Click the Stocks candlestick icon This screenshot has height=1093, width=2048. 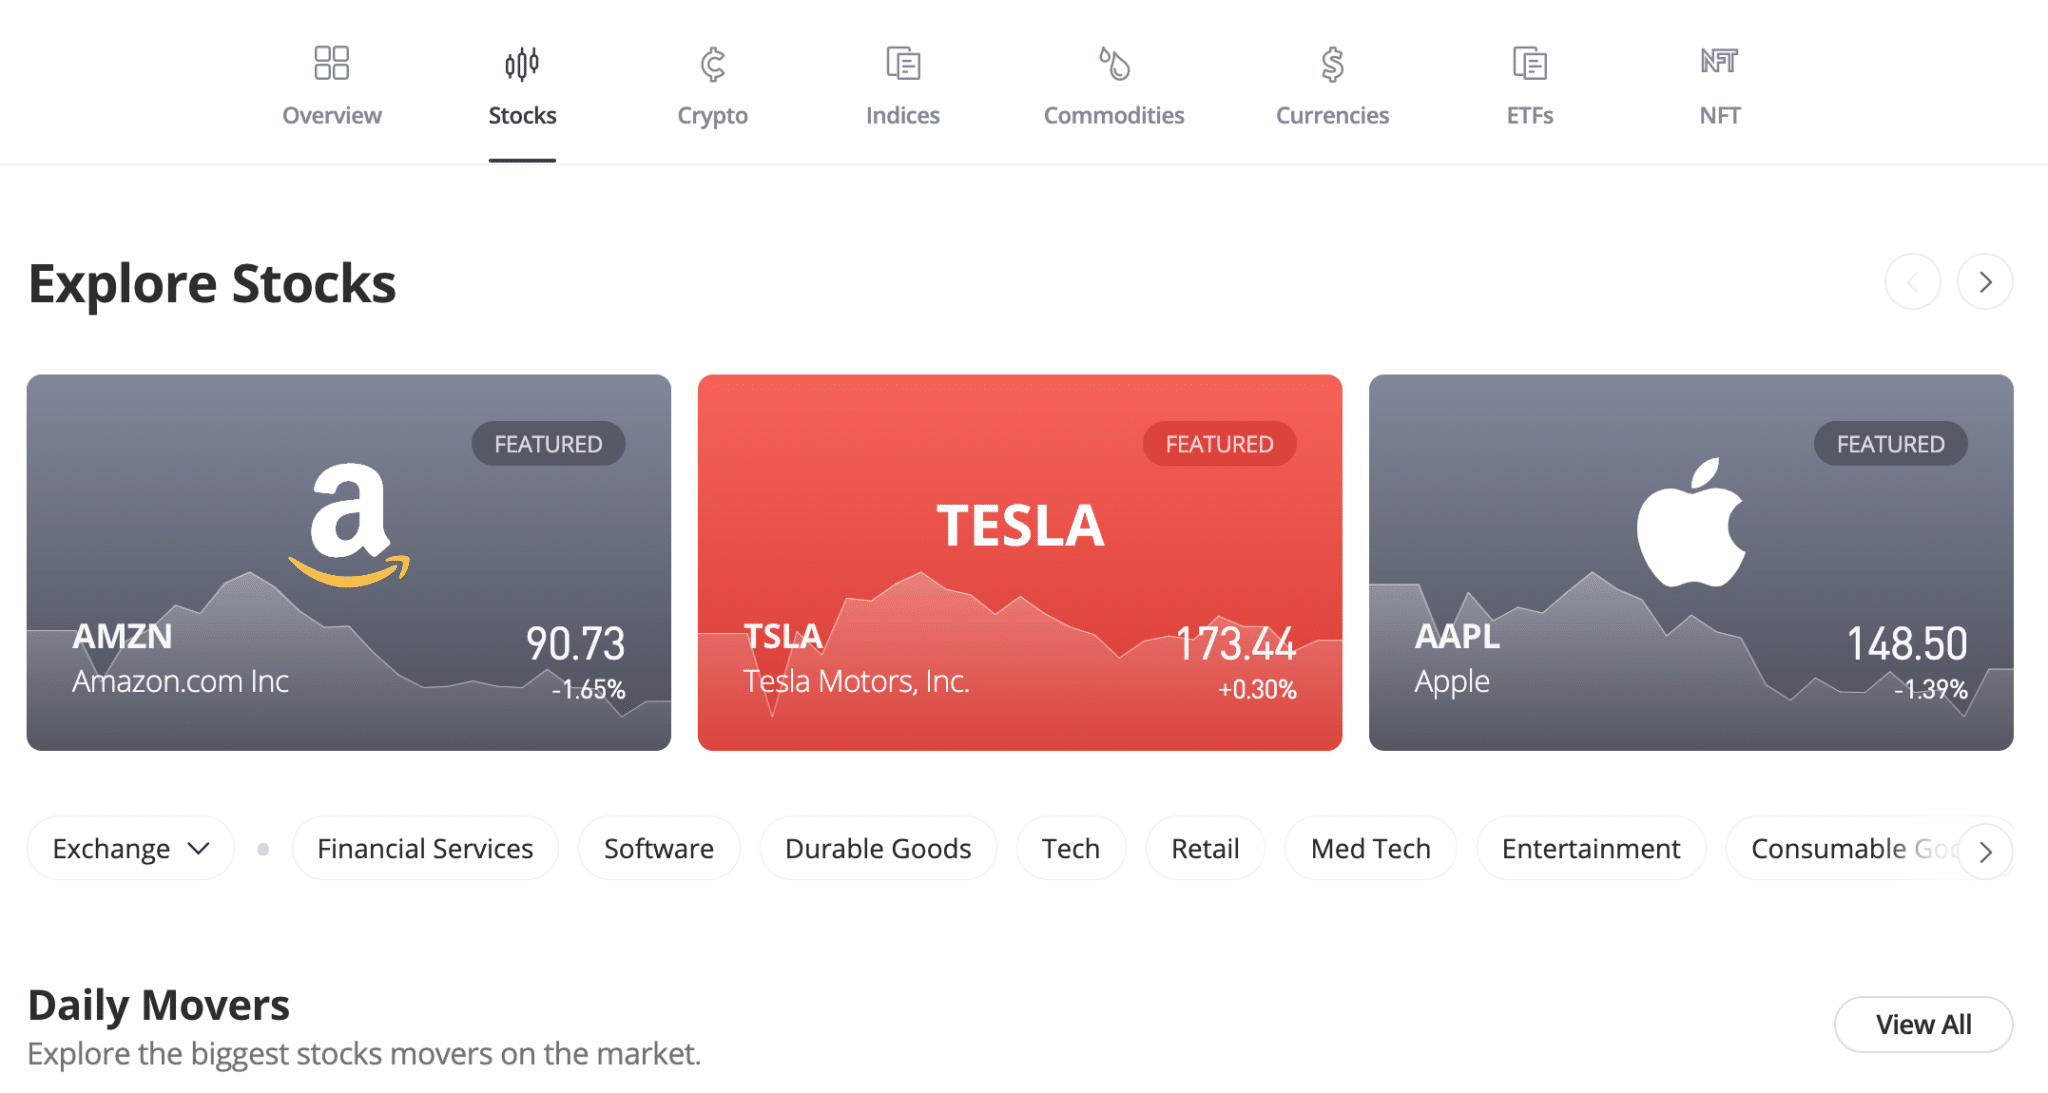point(522,64)
